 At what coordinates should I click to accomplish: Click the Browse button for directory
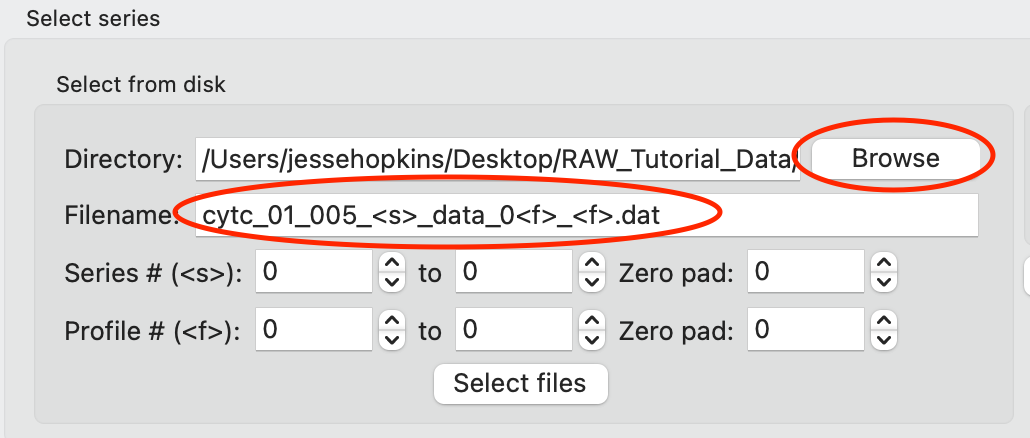pos(895,158)
